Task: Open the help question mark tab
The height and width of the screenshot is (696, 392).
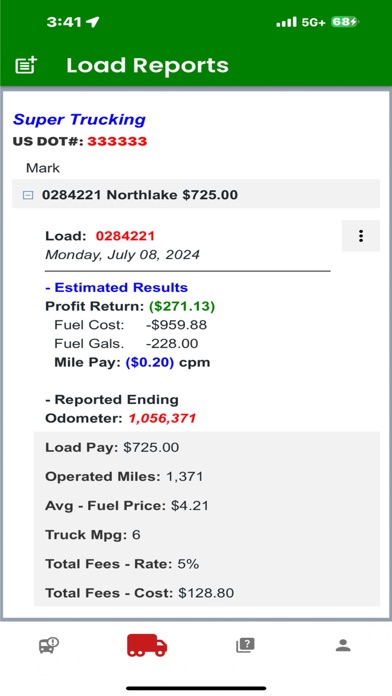Action: [x=245, y=645]
